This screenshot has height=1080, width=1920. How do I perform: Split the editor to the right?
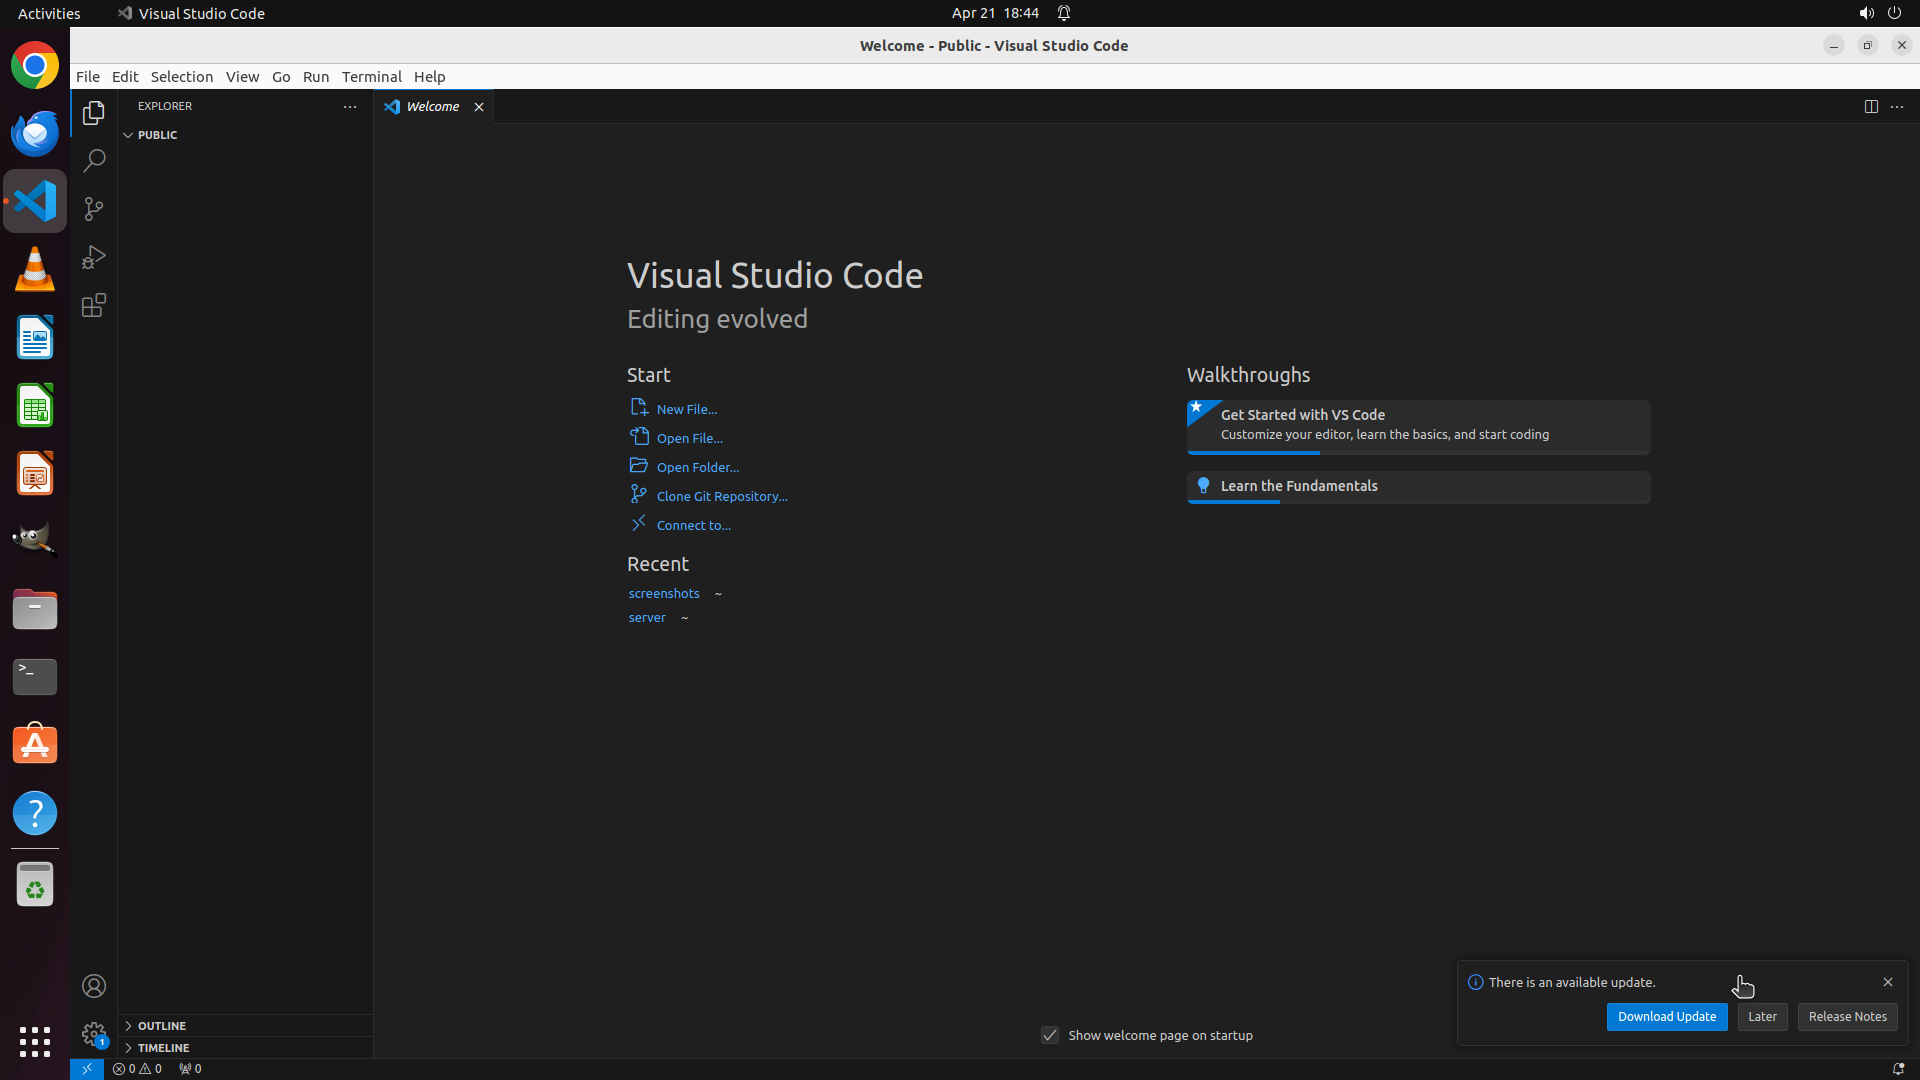tap(1871, 107)
